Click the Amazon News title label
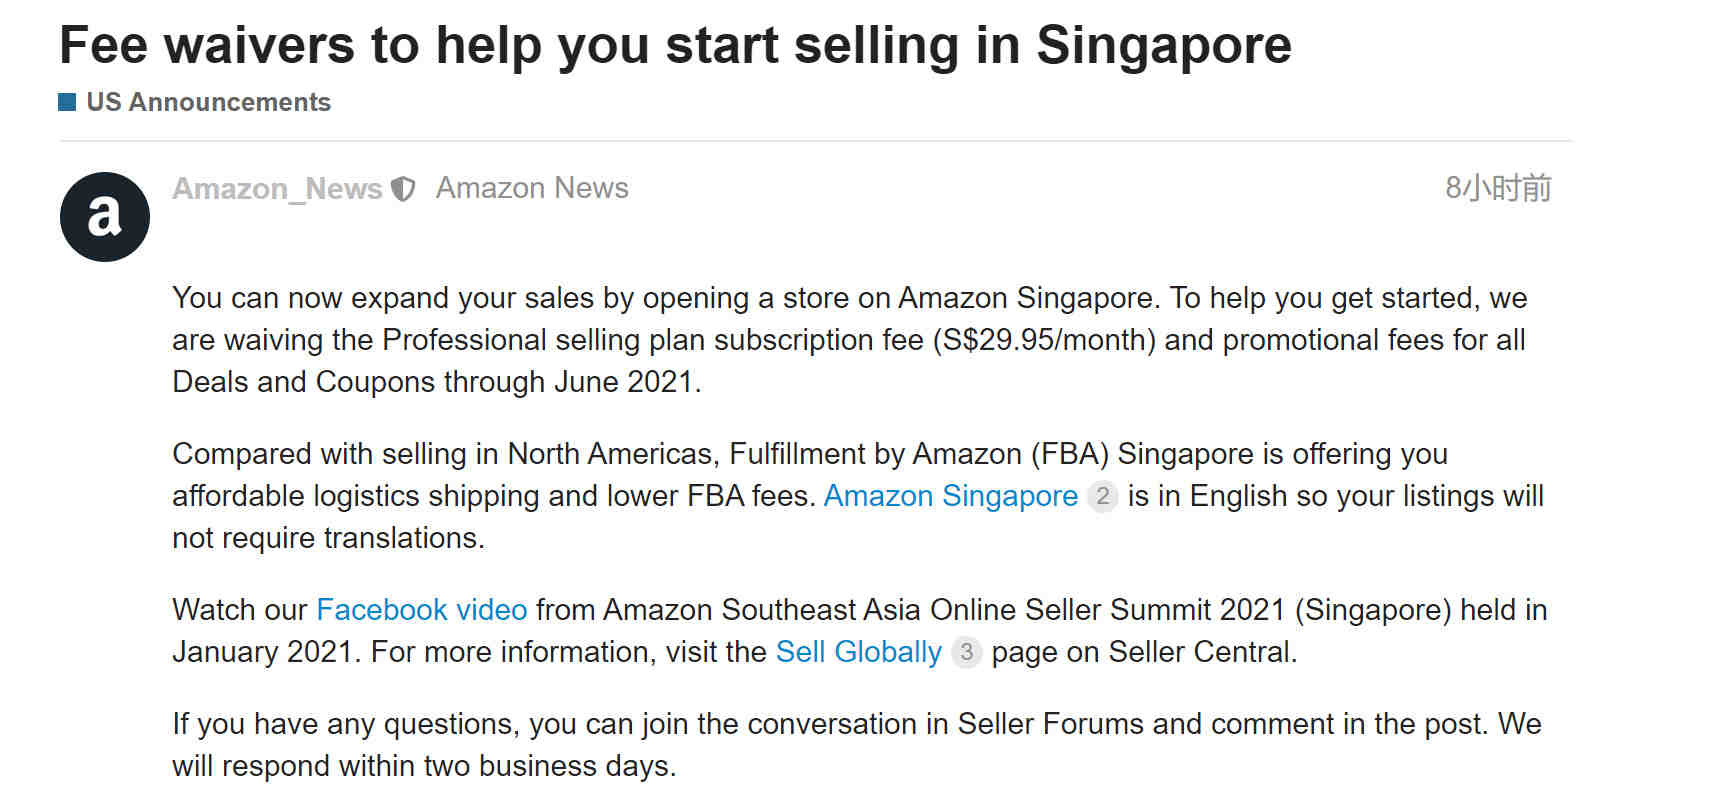 click(532, 188)
